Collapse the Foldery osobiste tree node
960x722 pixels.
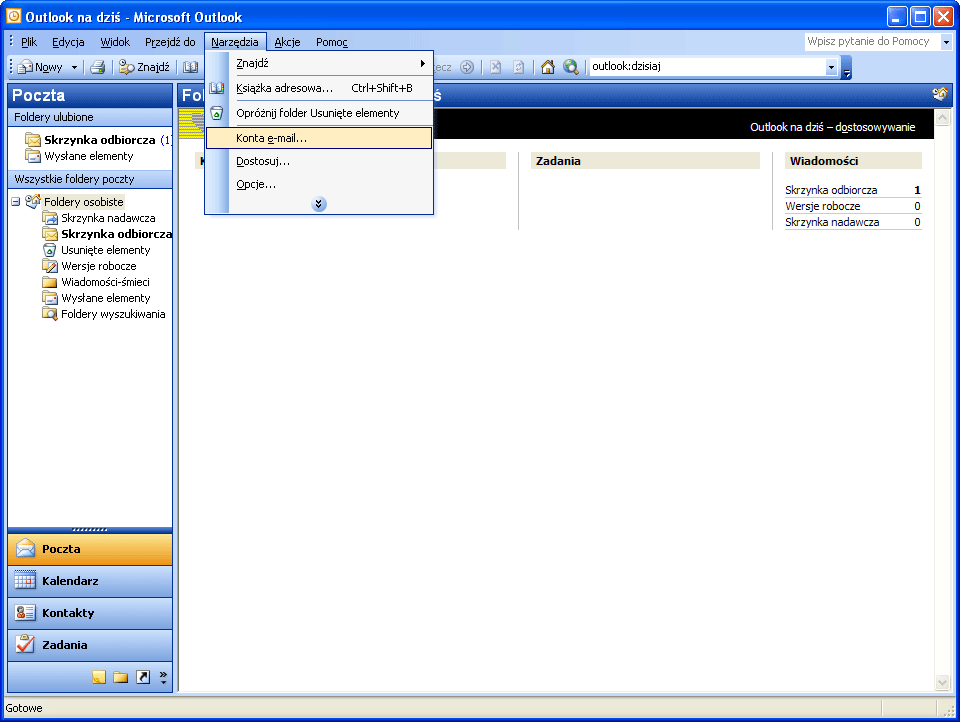[x=16, y=201]
